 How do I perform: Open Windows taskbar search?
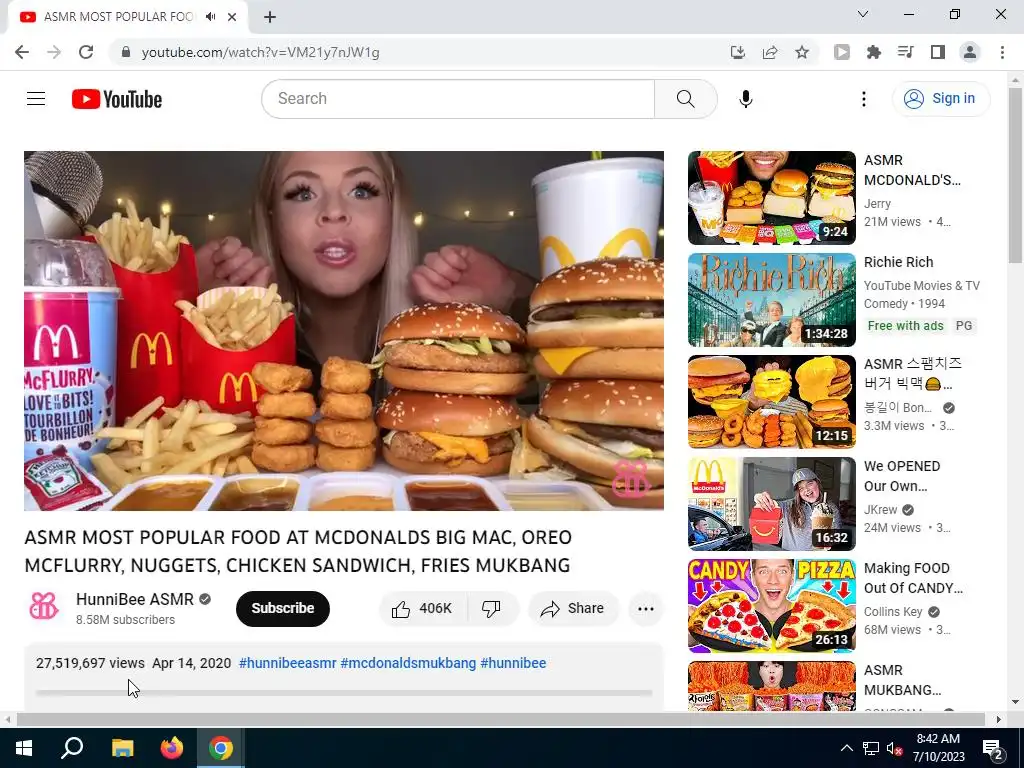72,748
